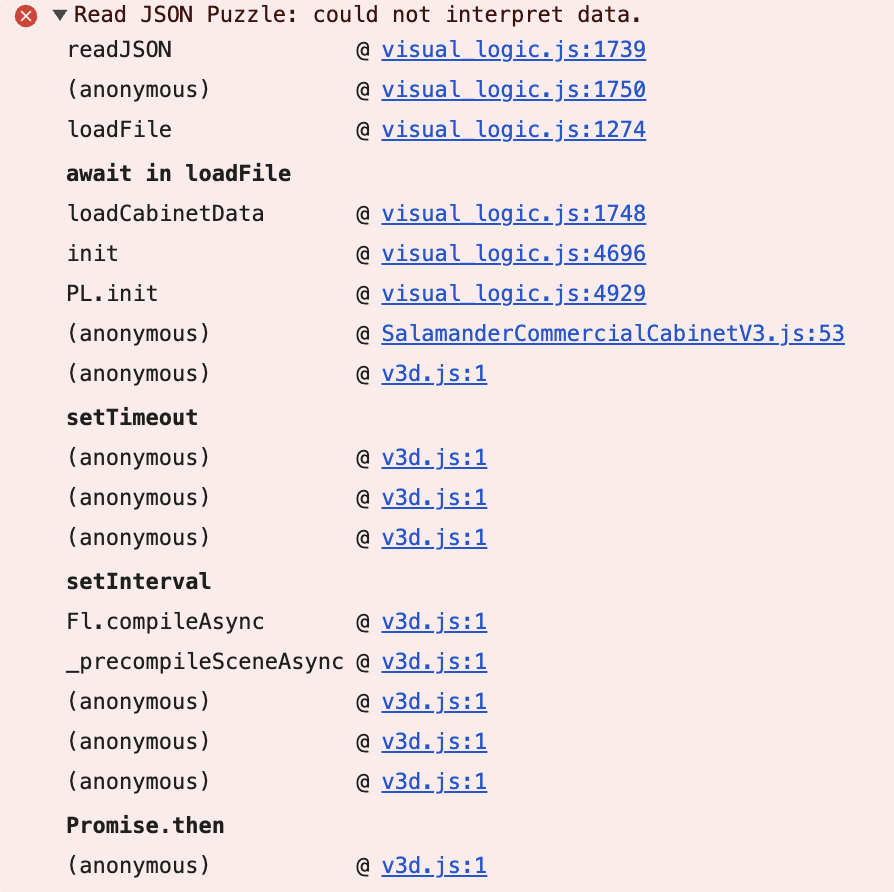This screenshot has height=892, width=894.
Task: Open v3d.js:1 link below SalamanderCommercialCabinetV3 frame
Action: 434,373
